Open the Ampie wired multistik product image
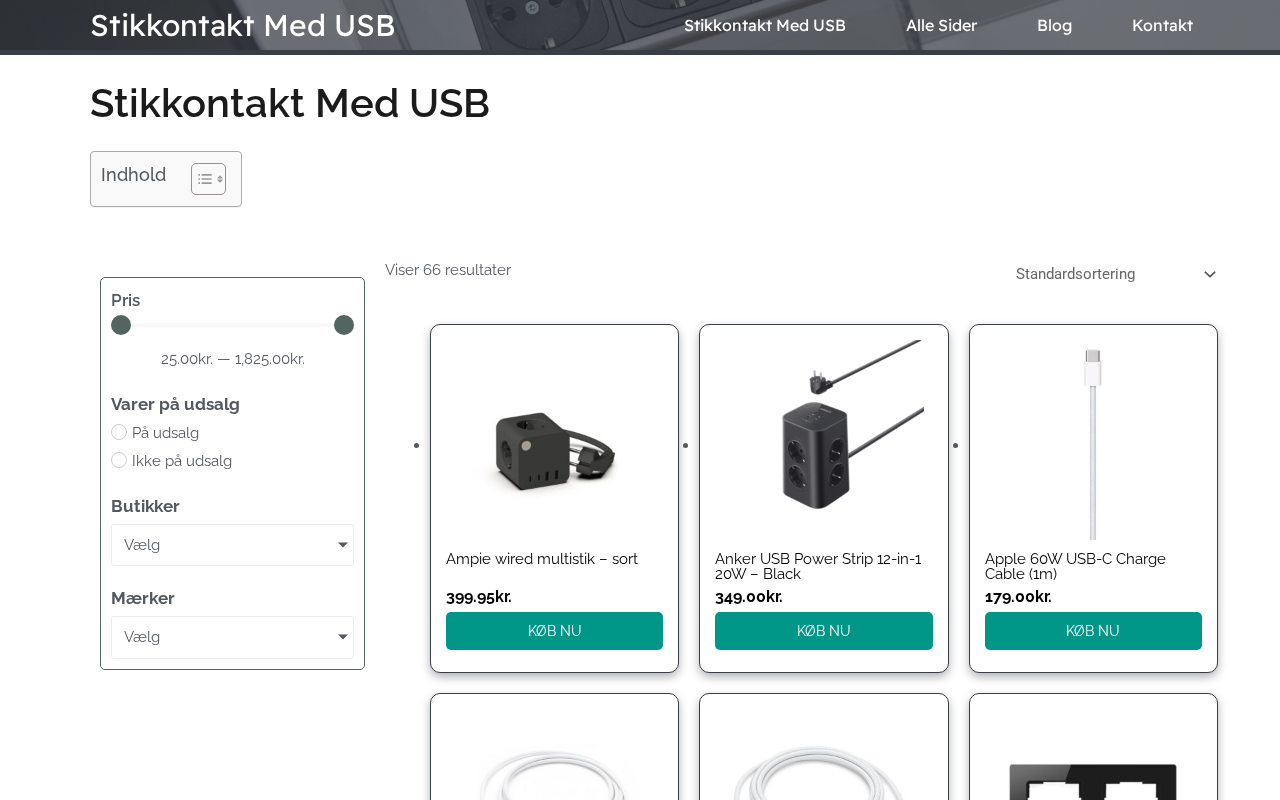Image resolution: width=1280 pixels, height=800 pixels. click(554, 440)
